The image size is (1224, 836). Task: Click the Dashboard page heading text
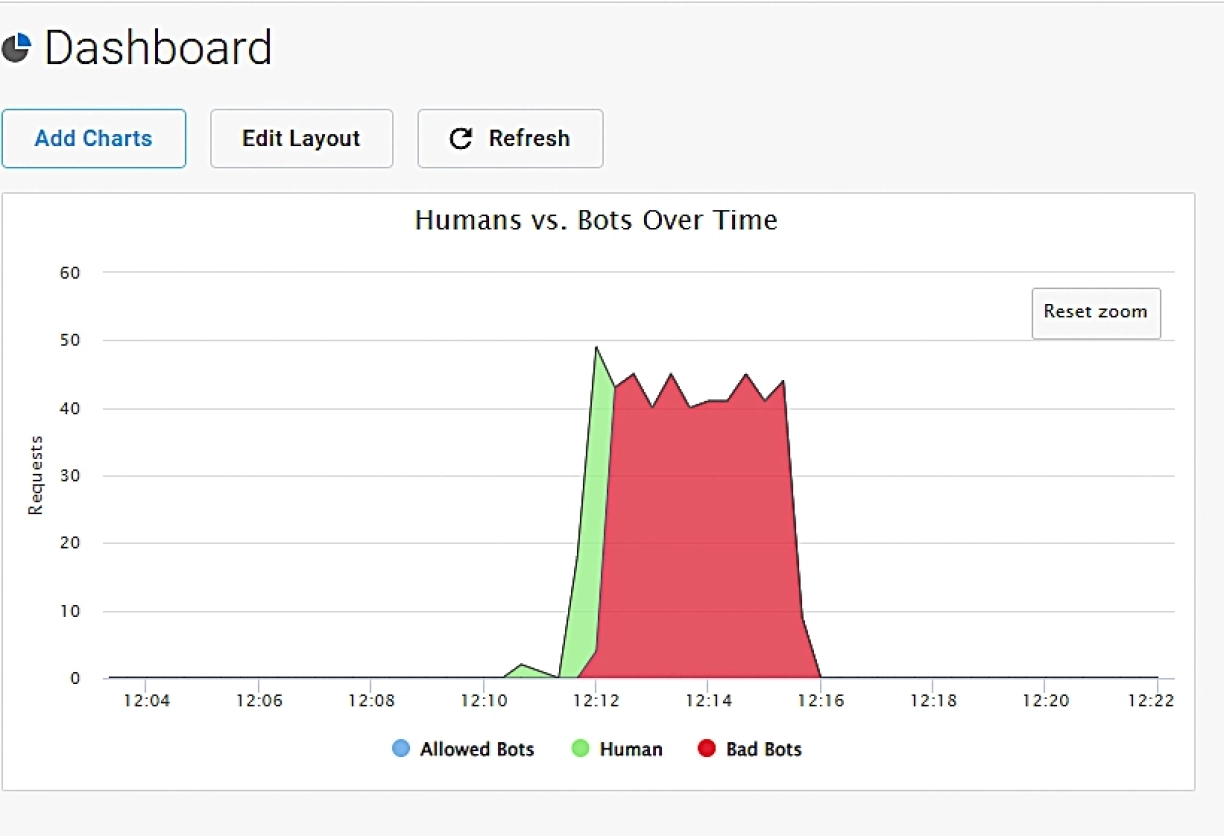[x=158, y=48]
